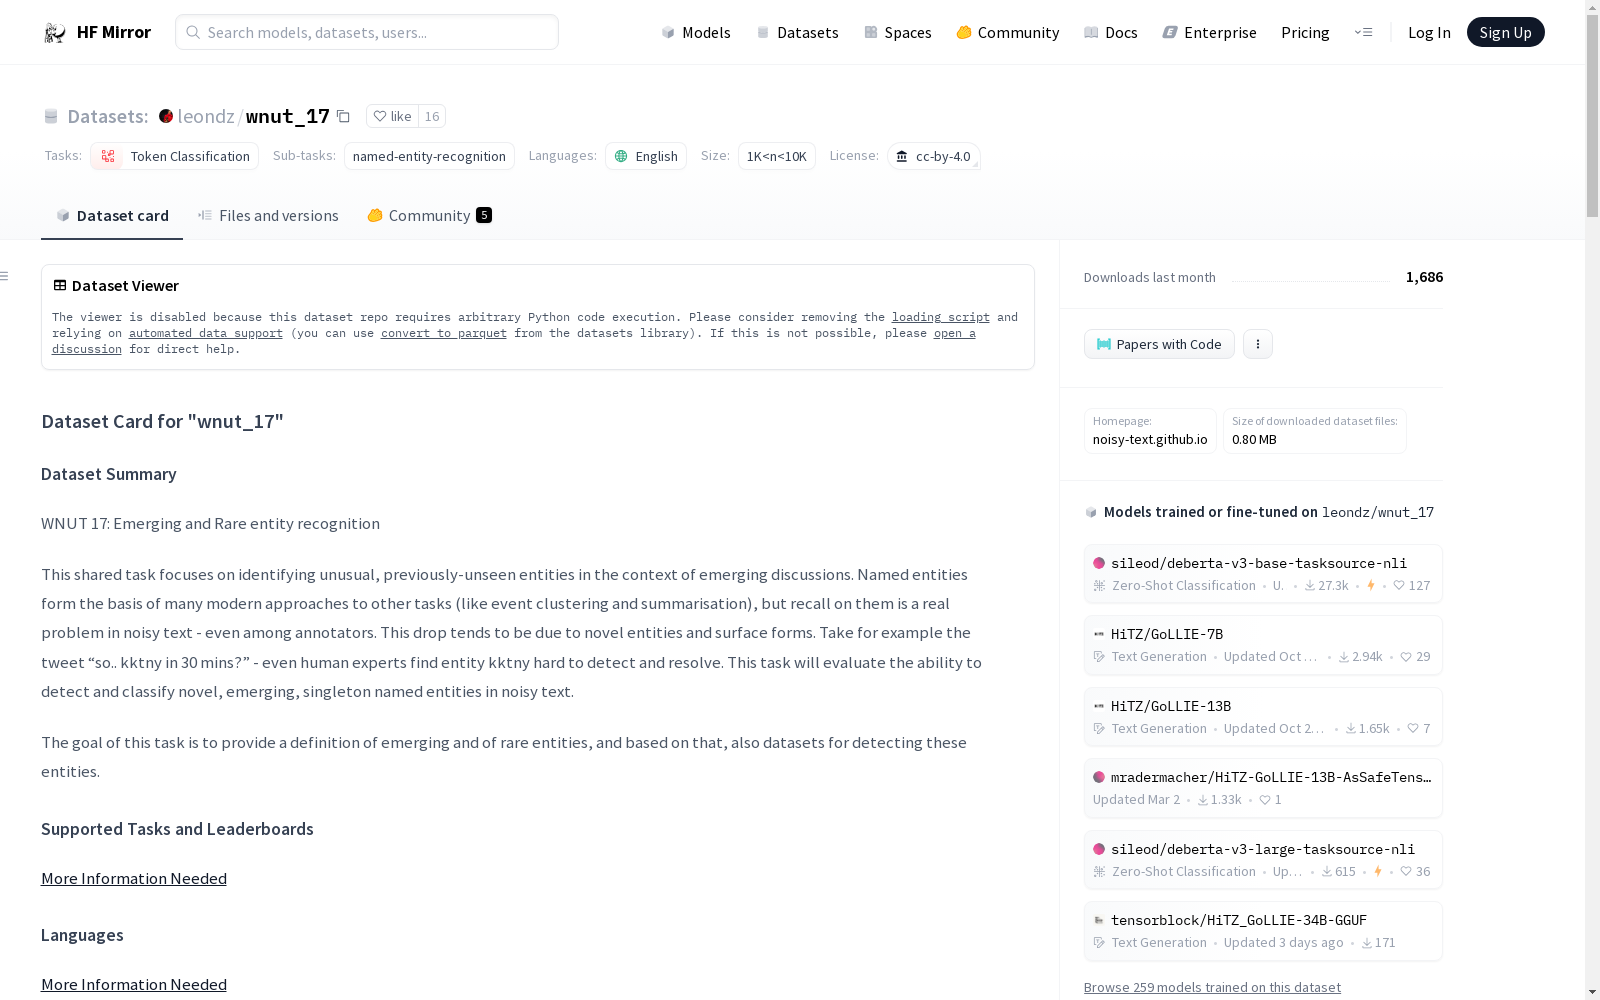Click the downloads last month sparkline
This screenshot has height=1000, width=1600.
pyautogui.click(x=1311, y=279)
